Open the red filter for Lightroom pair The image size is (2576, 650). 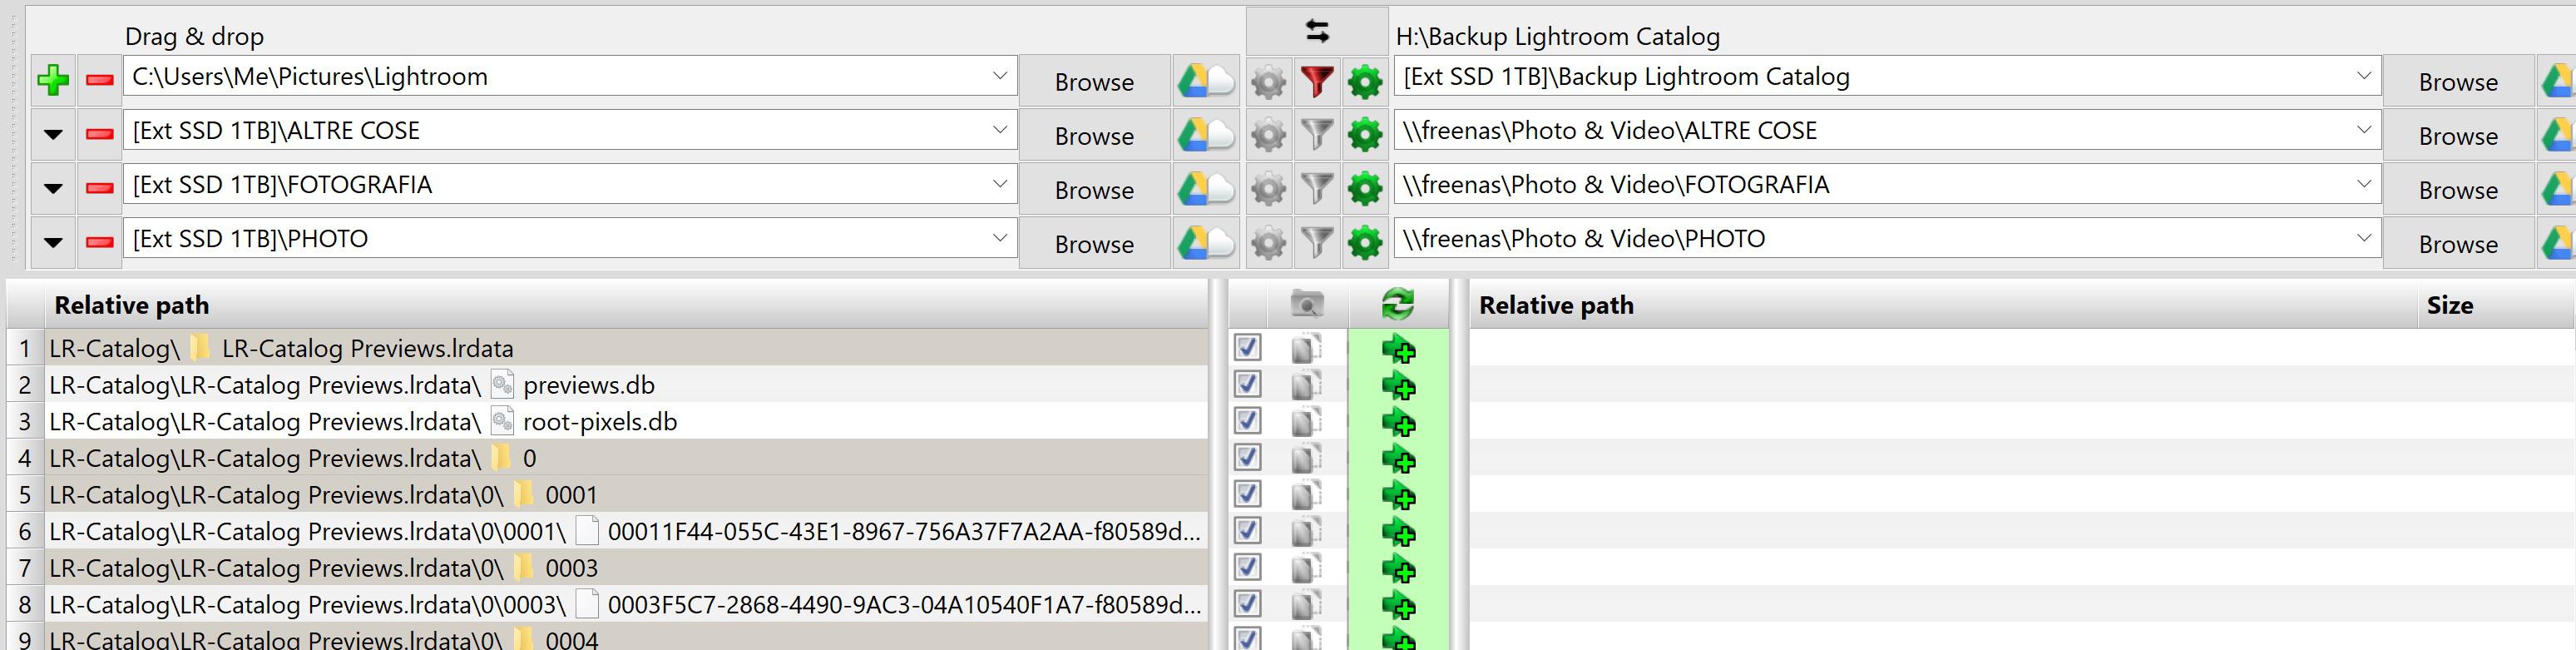[x=1317, y=81]
